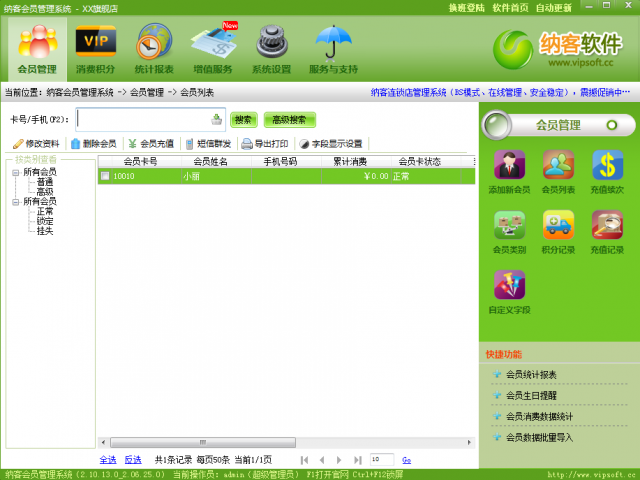Screen dimensions: 640x480
Task: Click the ¥0.00 cumulative spending cell
Action: (x=356, y=176)
